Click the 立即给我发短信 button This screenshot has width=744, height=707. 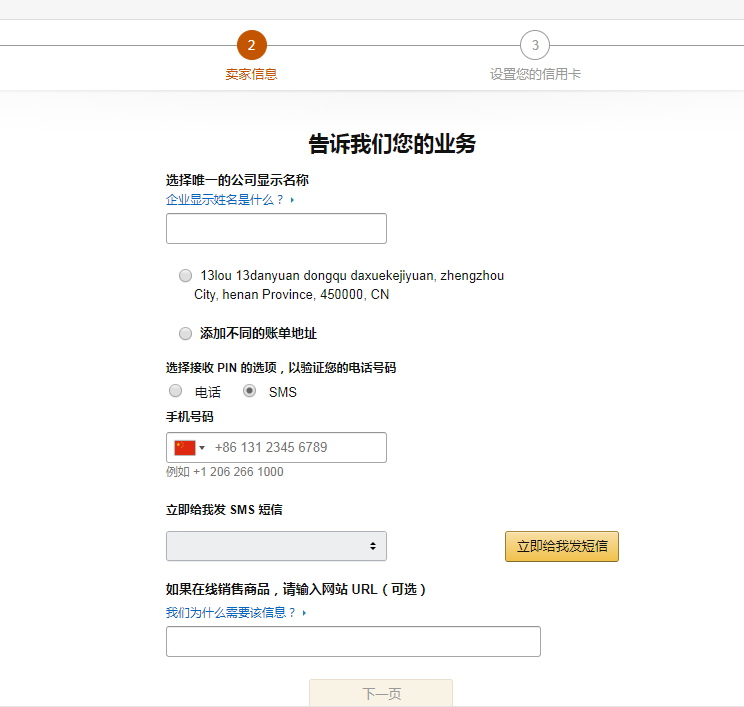coord(562,546)
